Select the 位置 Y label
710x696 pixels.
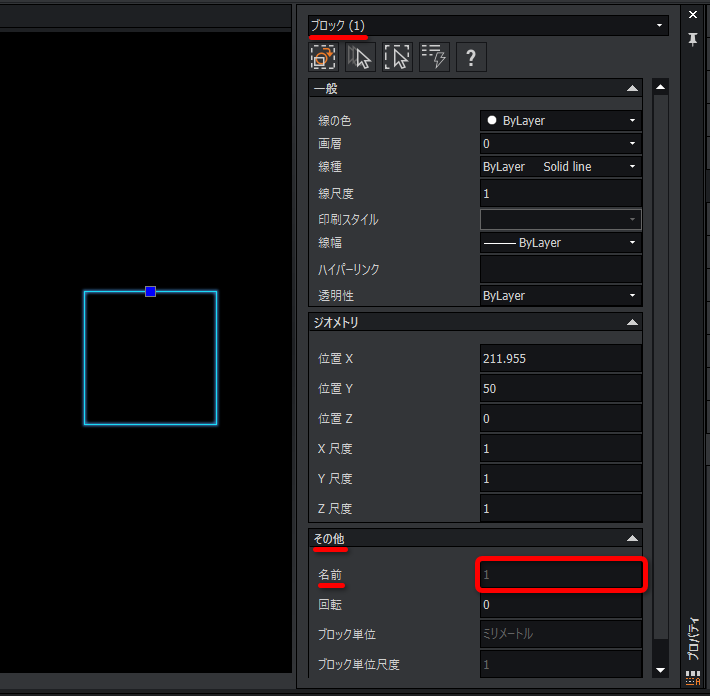coord(336,389)
